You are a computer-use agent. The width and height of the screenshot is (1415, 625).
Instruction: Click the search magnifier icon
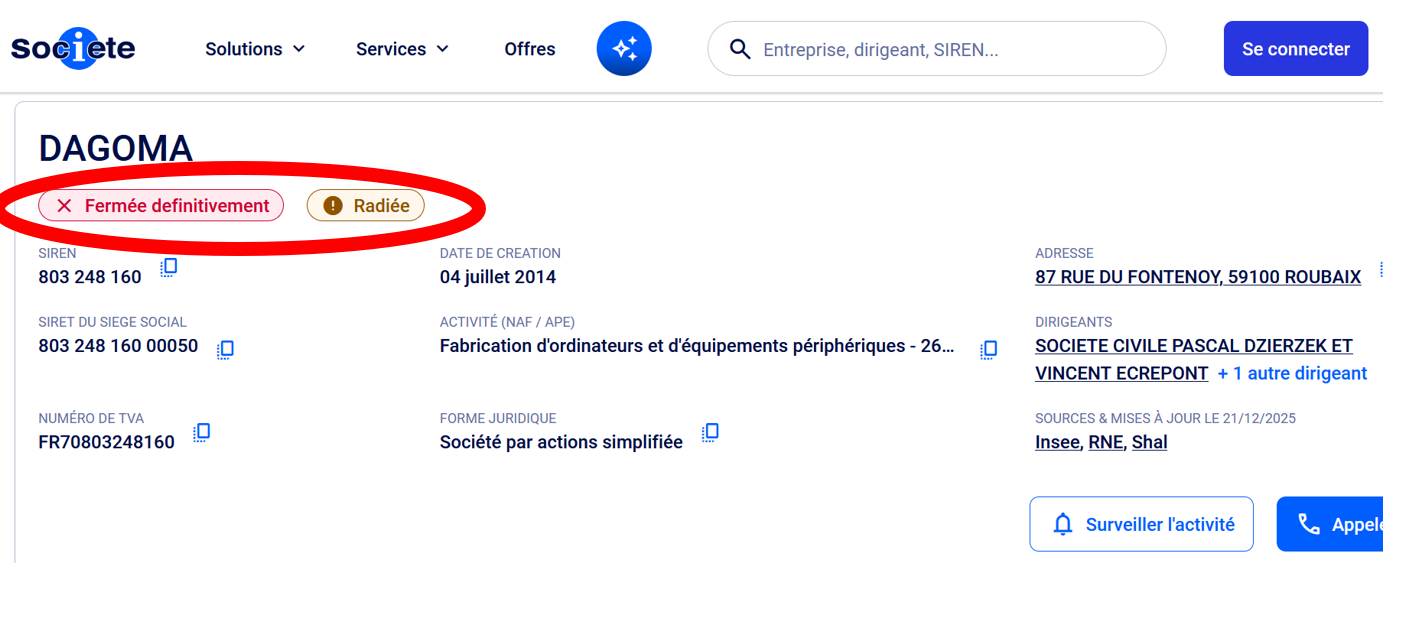[x=740, y=49]
